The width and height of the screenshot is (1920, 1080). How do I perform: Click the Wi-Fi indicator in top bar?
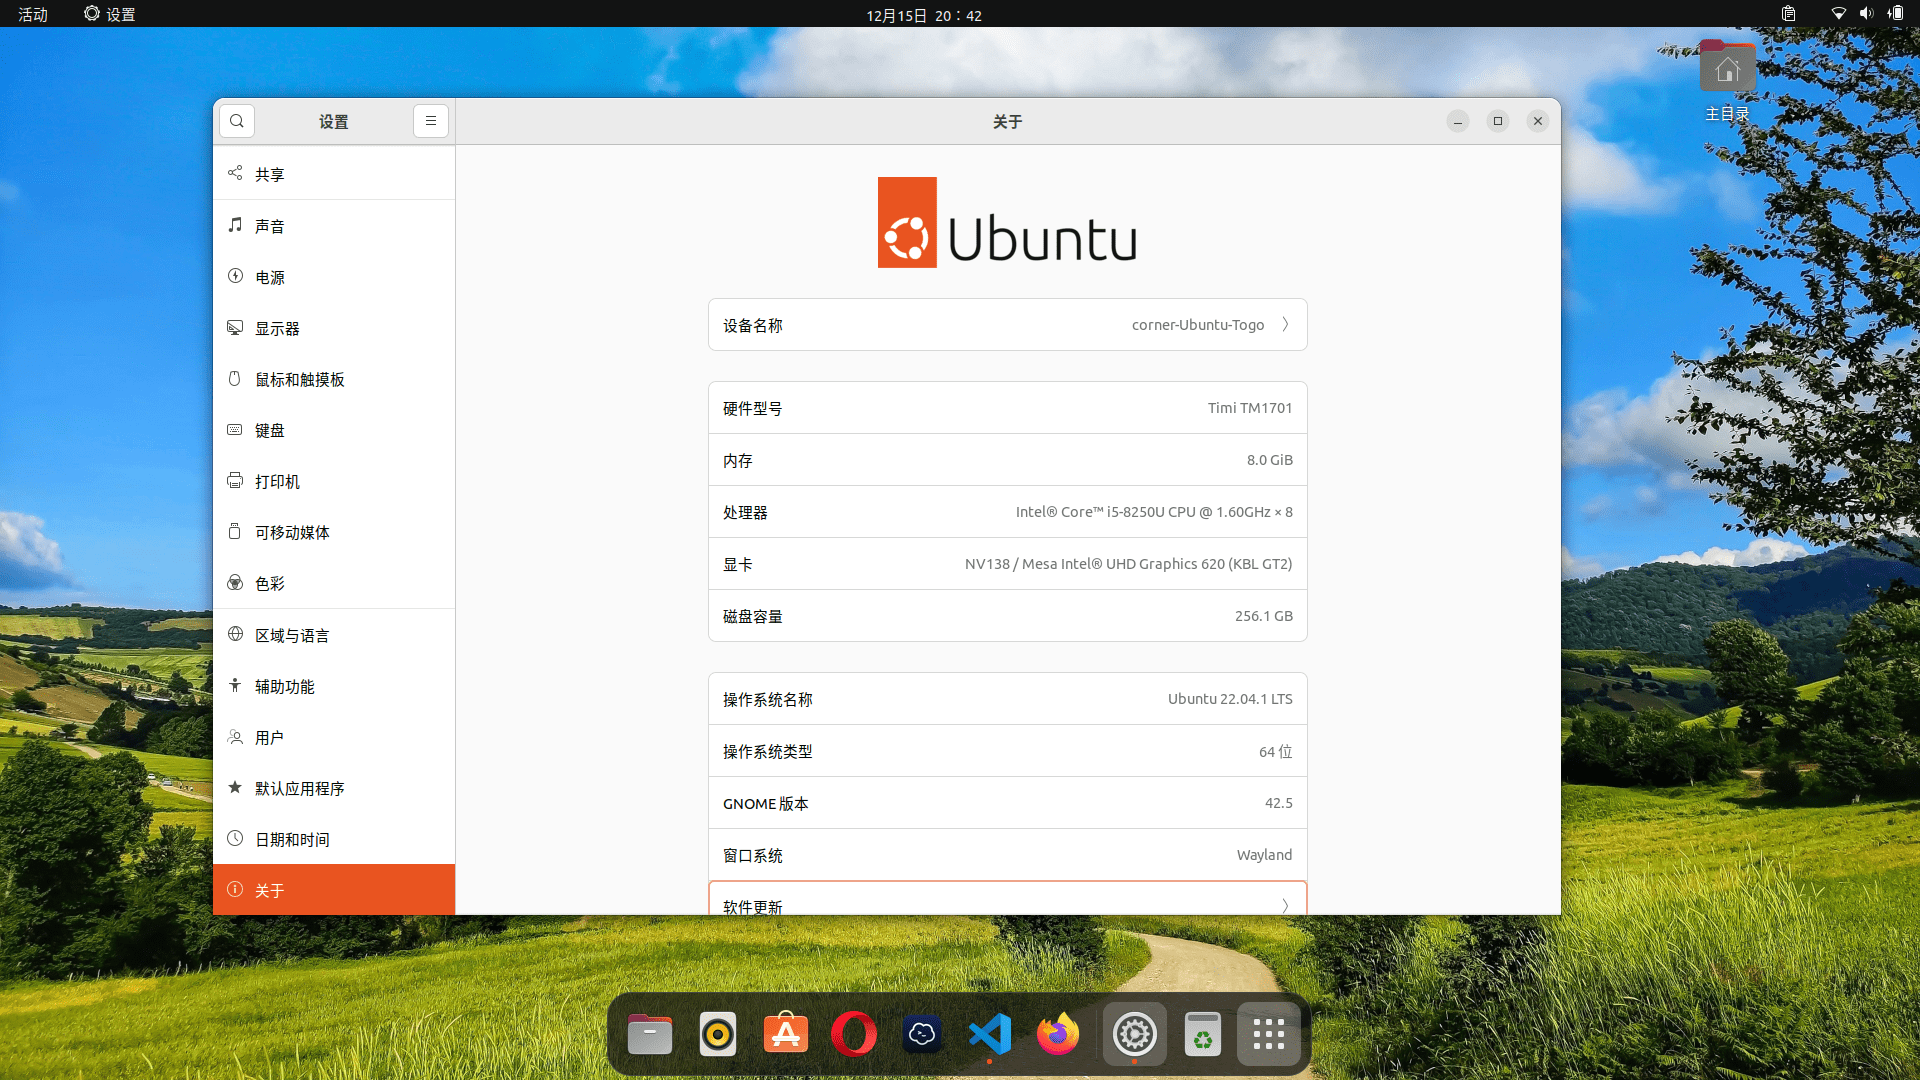click(1838, 13)
